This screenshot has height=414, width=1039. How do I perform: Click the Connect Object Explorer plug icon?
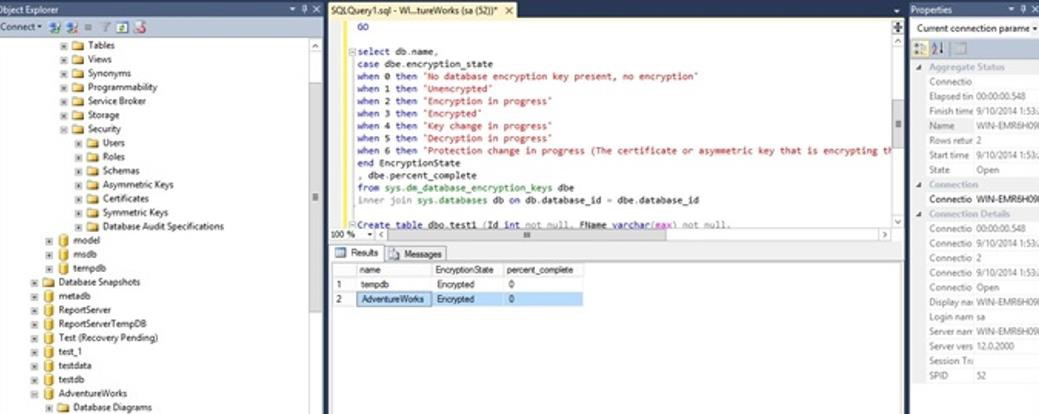55,27
